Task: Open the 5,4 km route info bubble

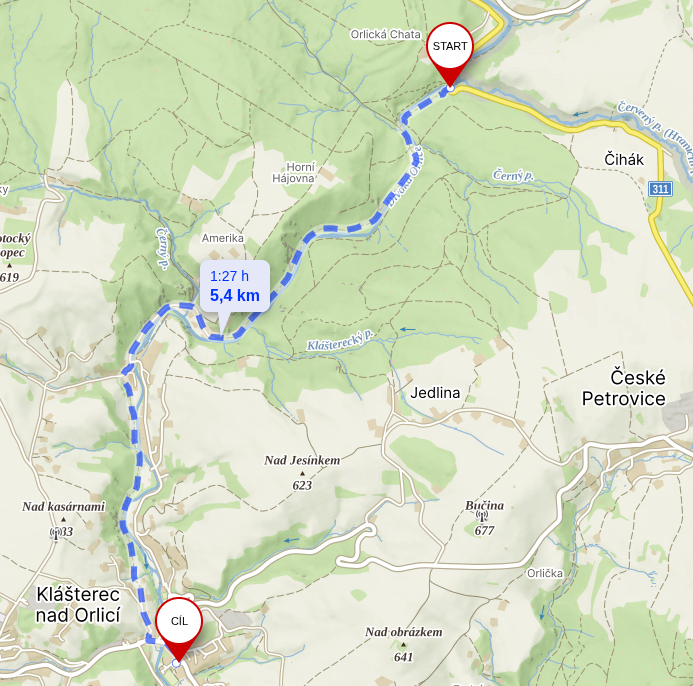Action: pos(235,286)
